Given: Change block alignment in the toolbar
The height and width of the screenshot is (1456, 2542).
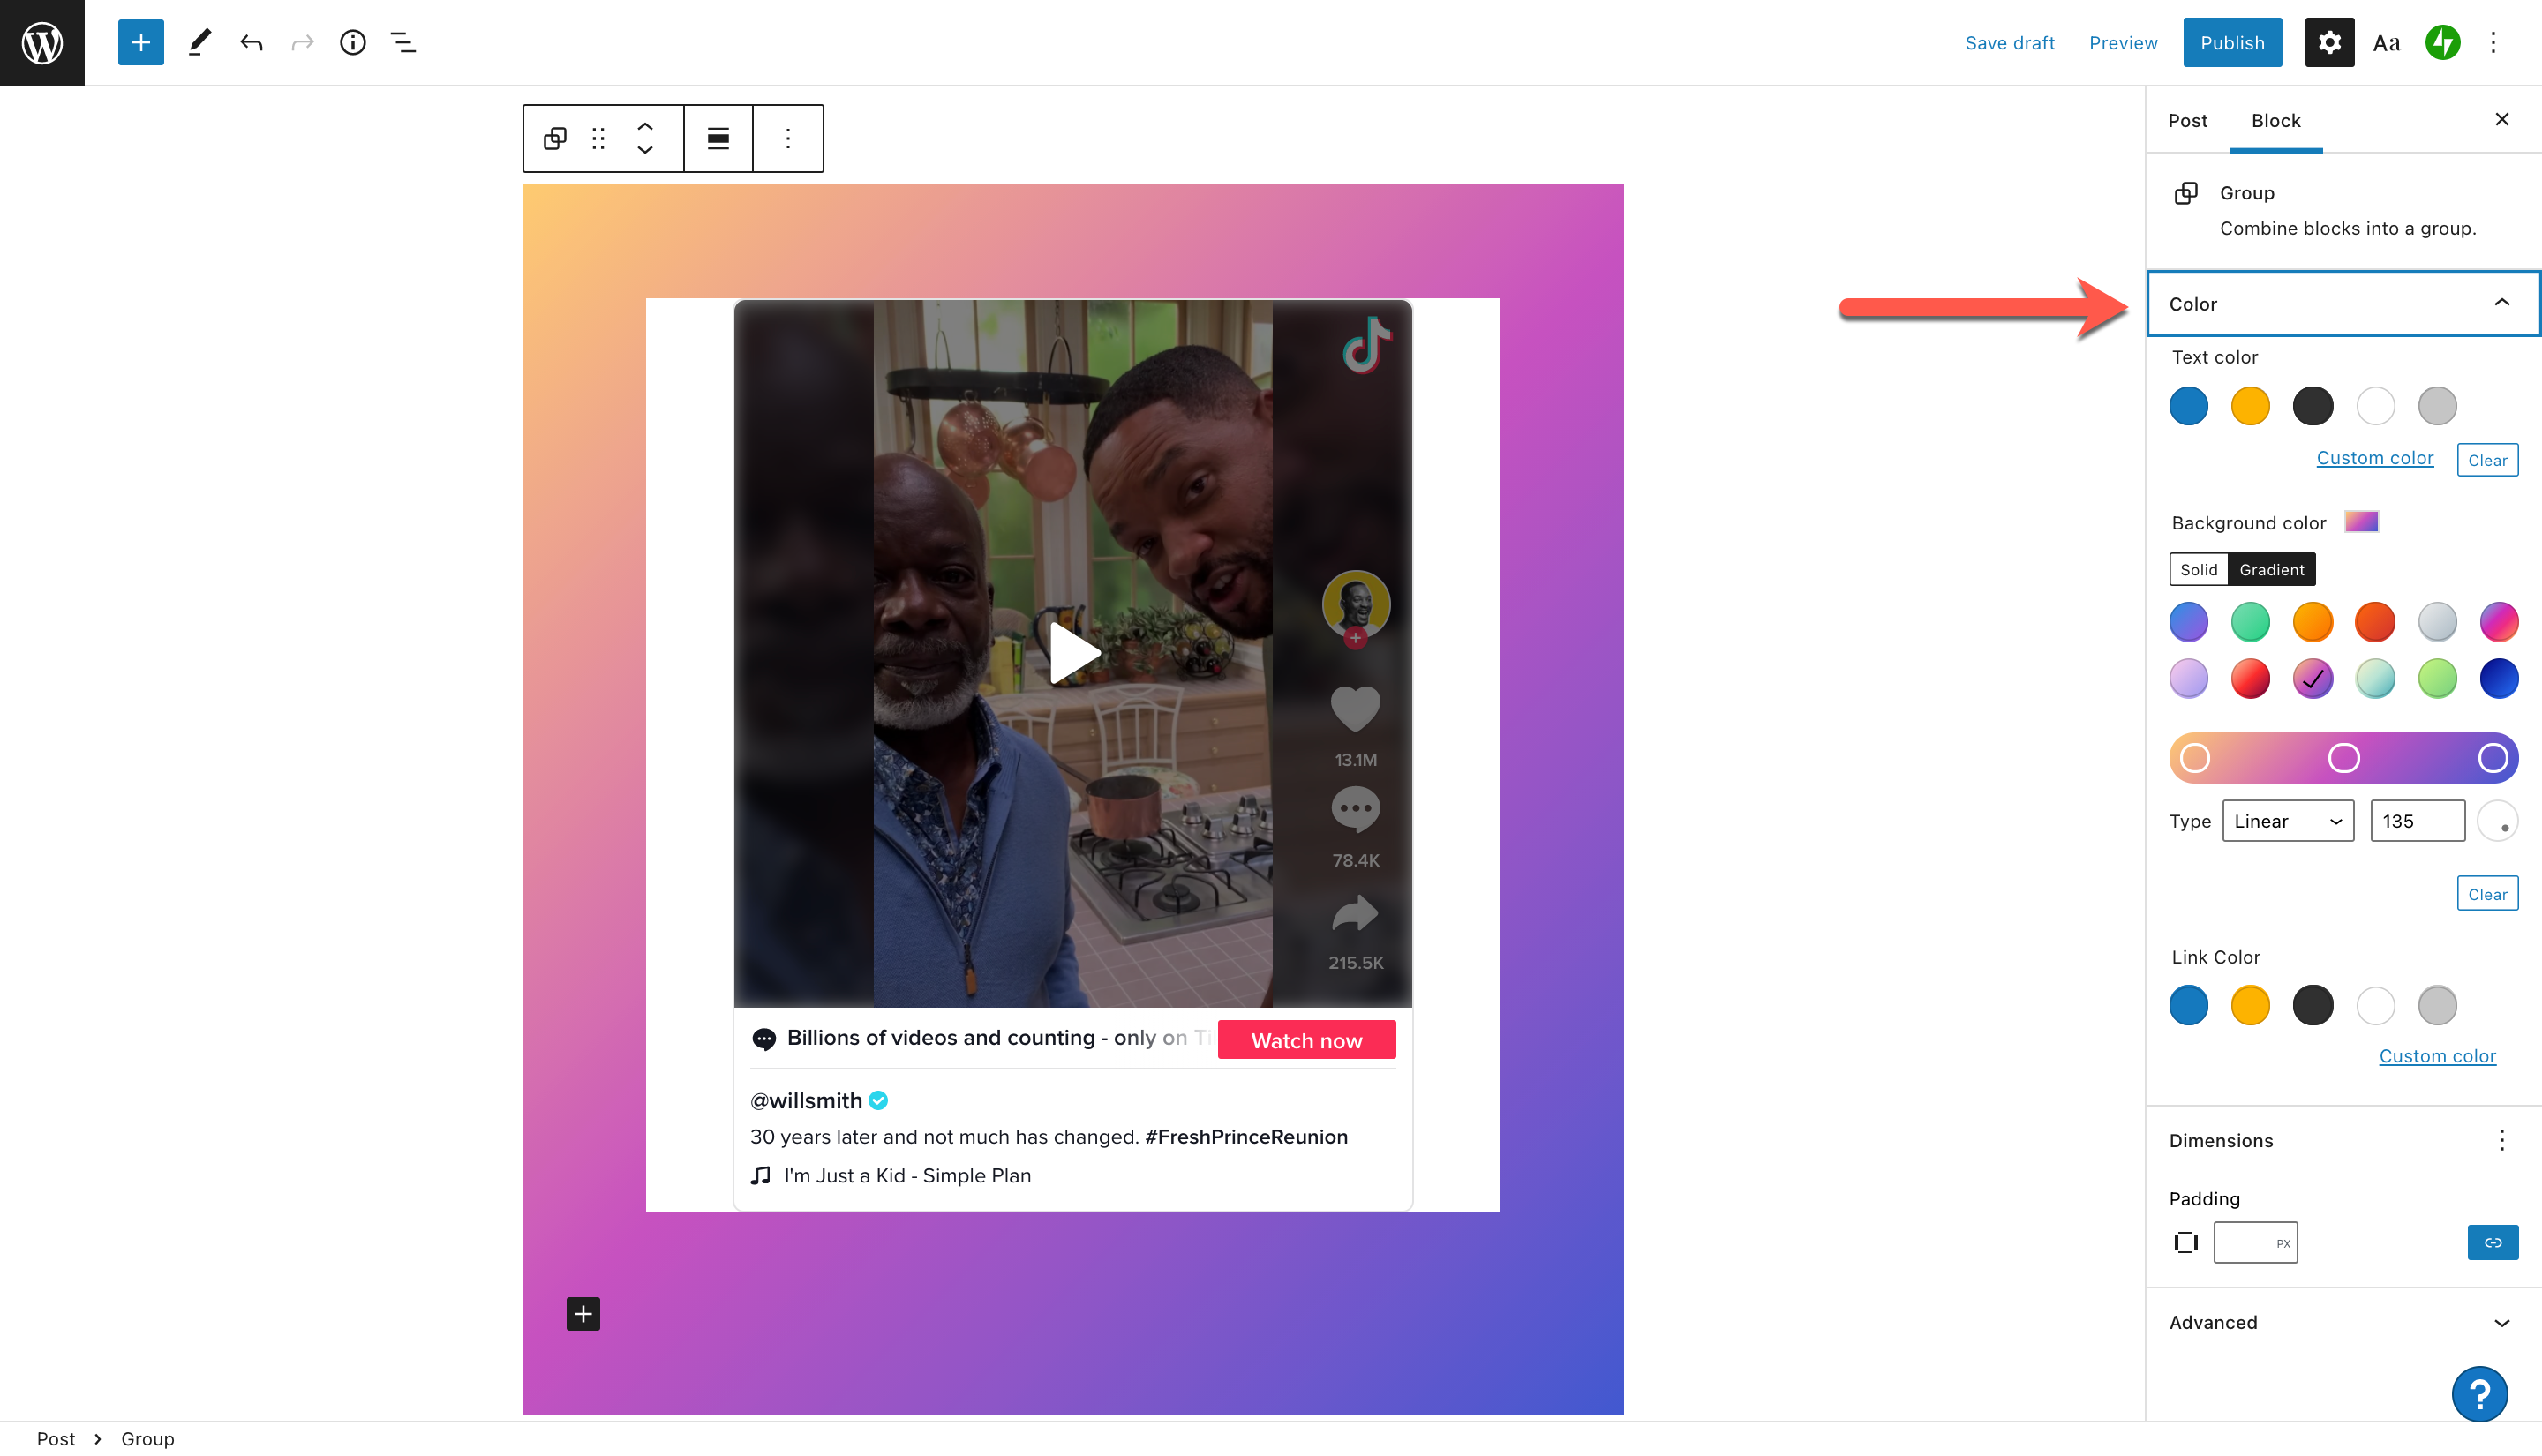Looking at the screenshot, I should (x=718, y=138).
